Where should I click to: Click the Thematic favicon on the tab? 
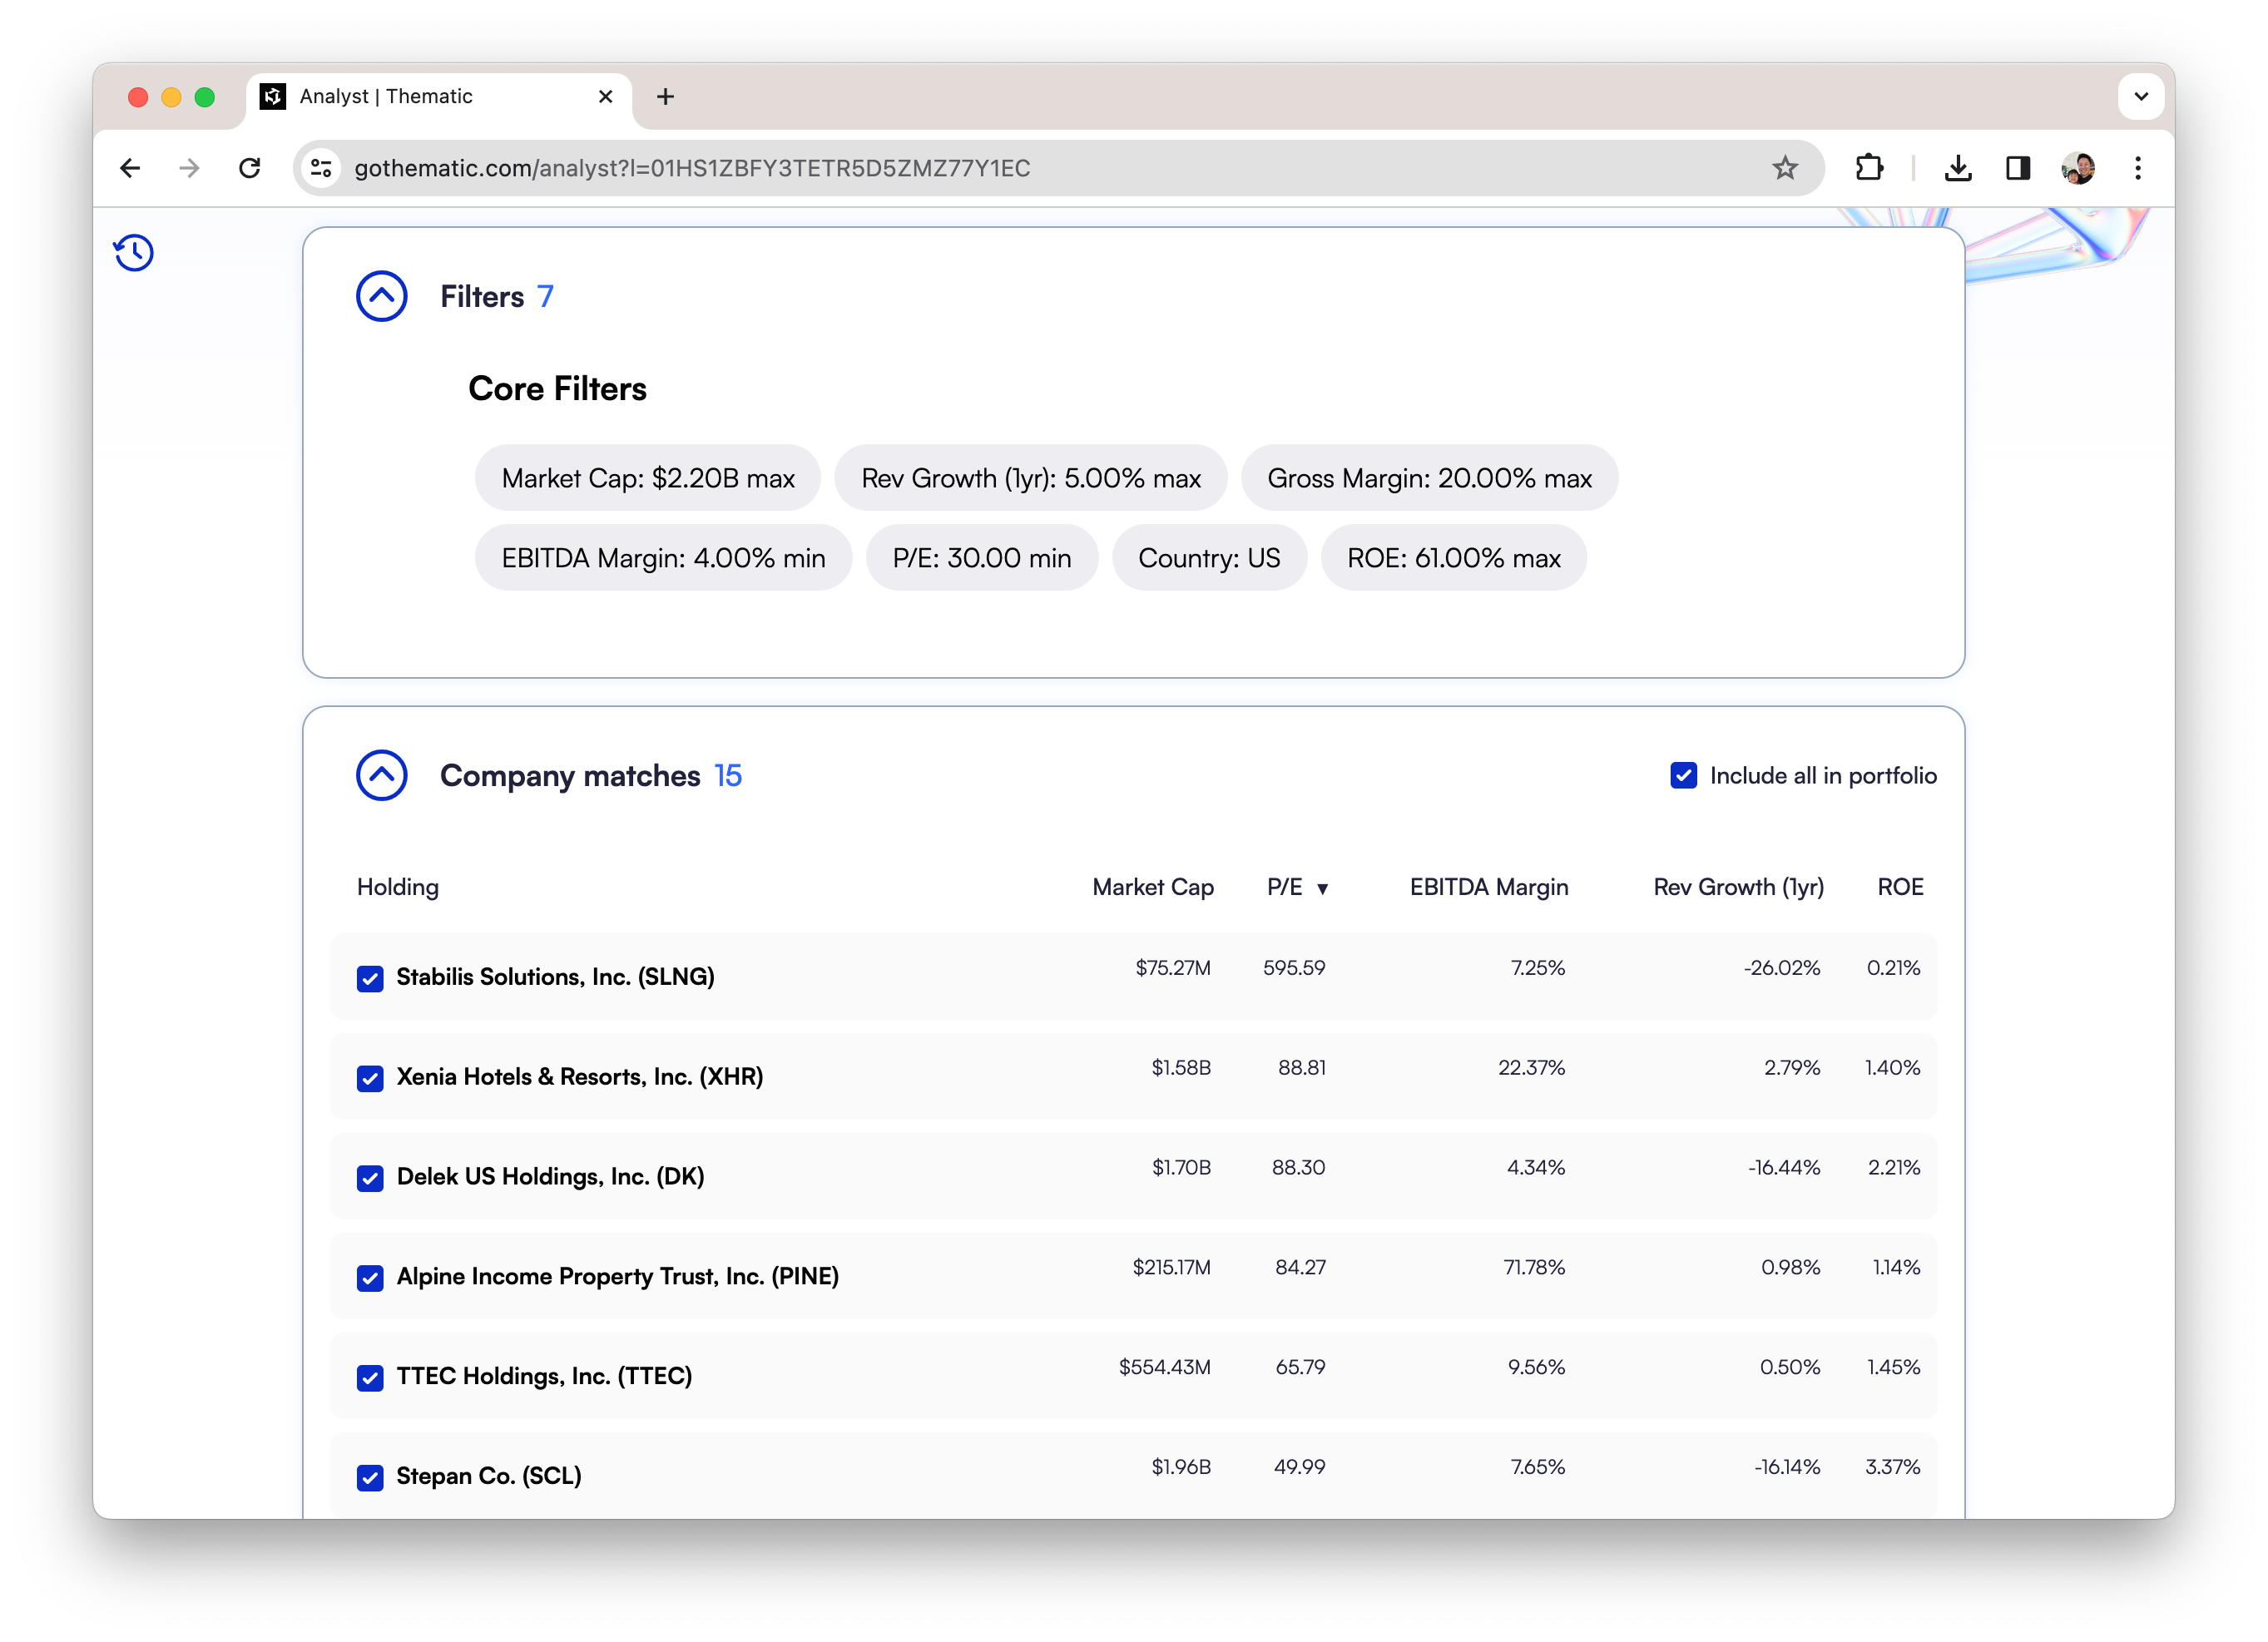pyautogui.click(x=273, y=96)
